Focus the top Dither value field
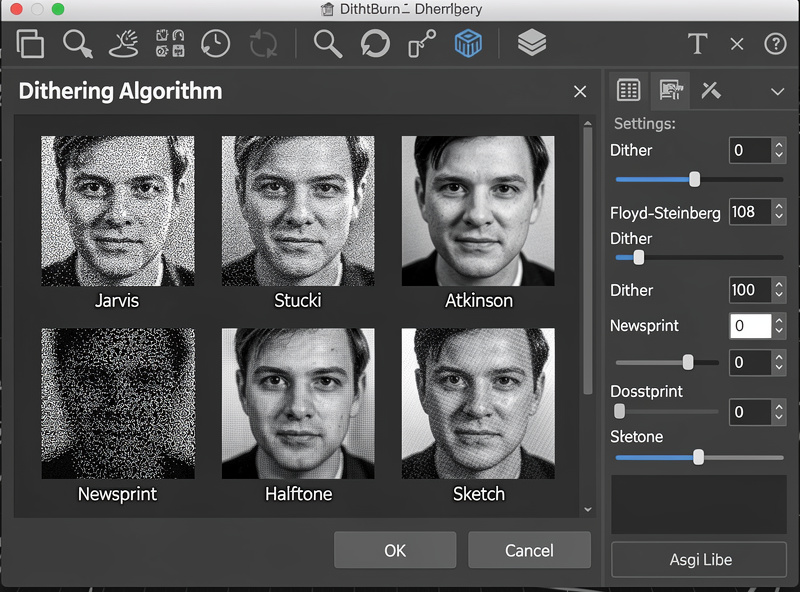Screen dimensions: 800x592 (749, 150)
